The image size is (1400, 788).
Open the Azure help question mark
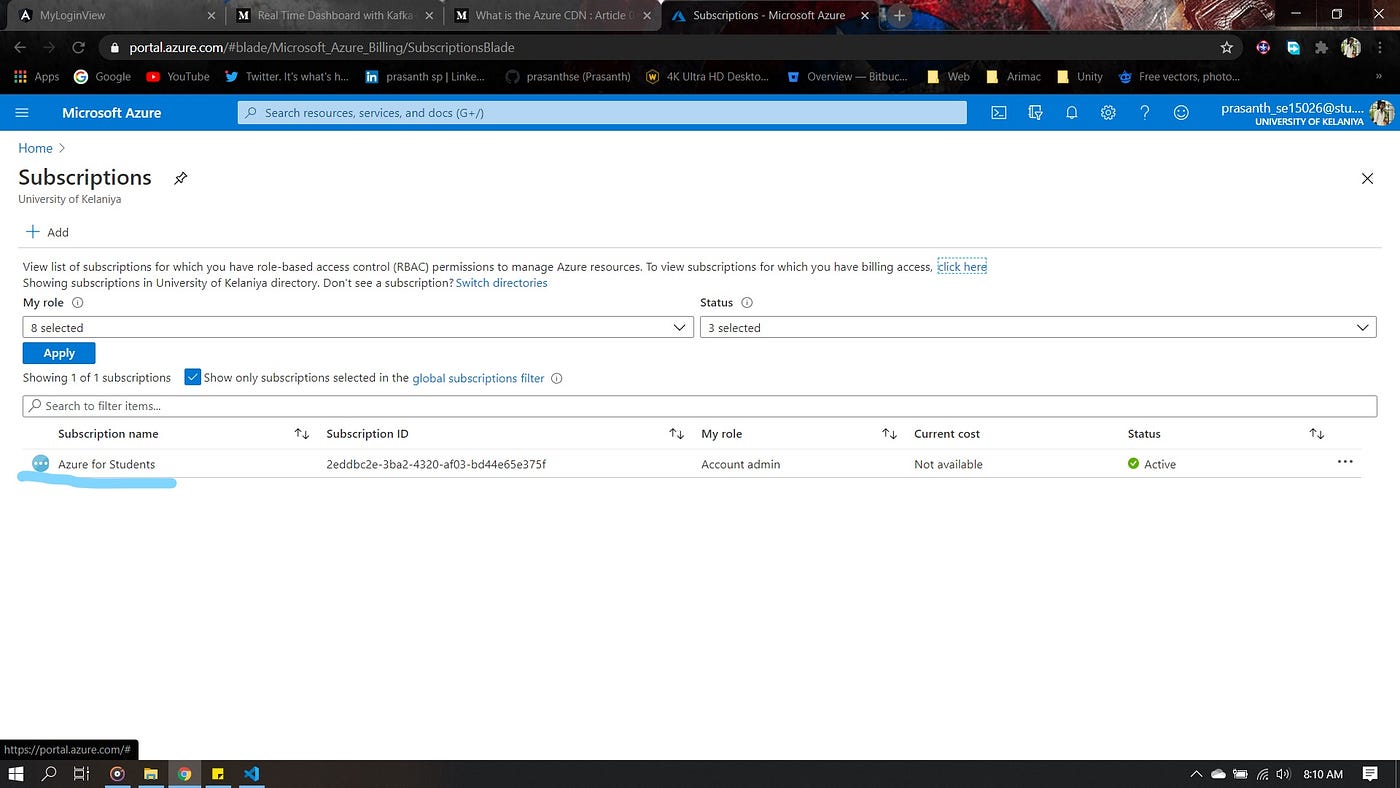[x=1145, y=113]
